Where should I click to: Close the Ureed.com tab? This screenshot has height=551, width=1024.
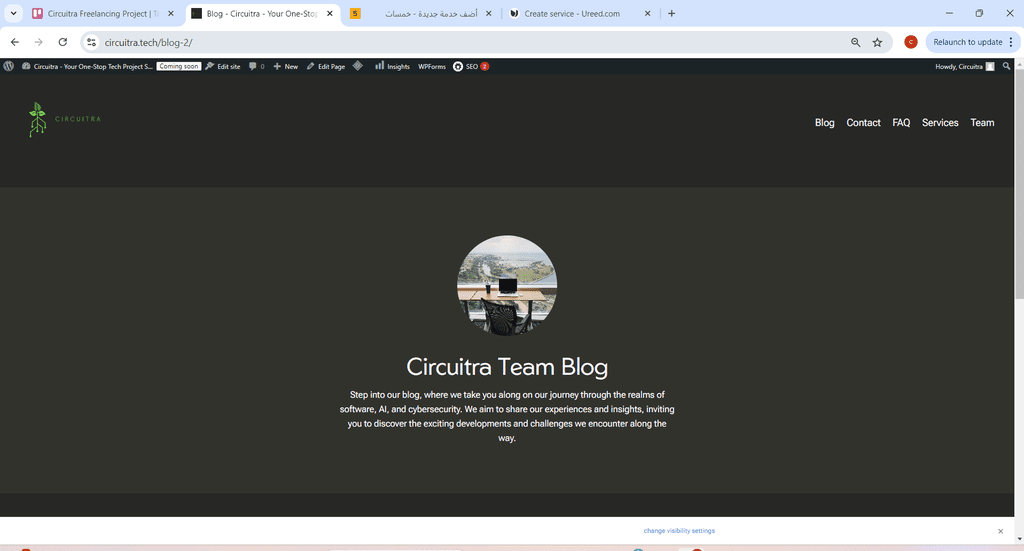tap(647, 13)
